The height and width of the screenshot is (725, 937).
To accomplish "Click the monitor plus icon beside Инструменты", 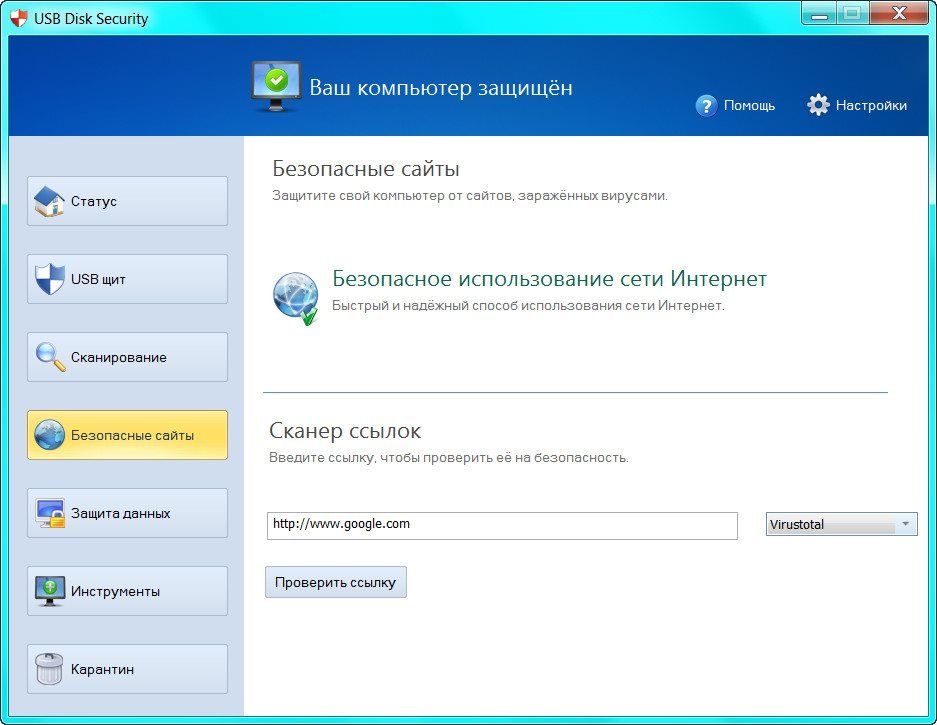I will [x=50, y=591].
